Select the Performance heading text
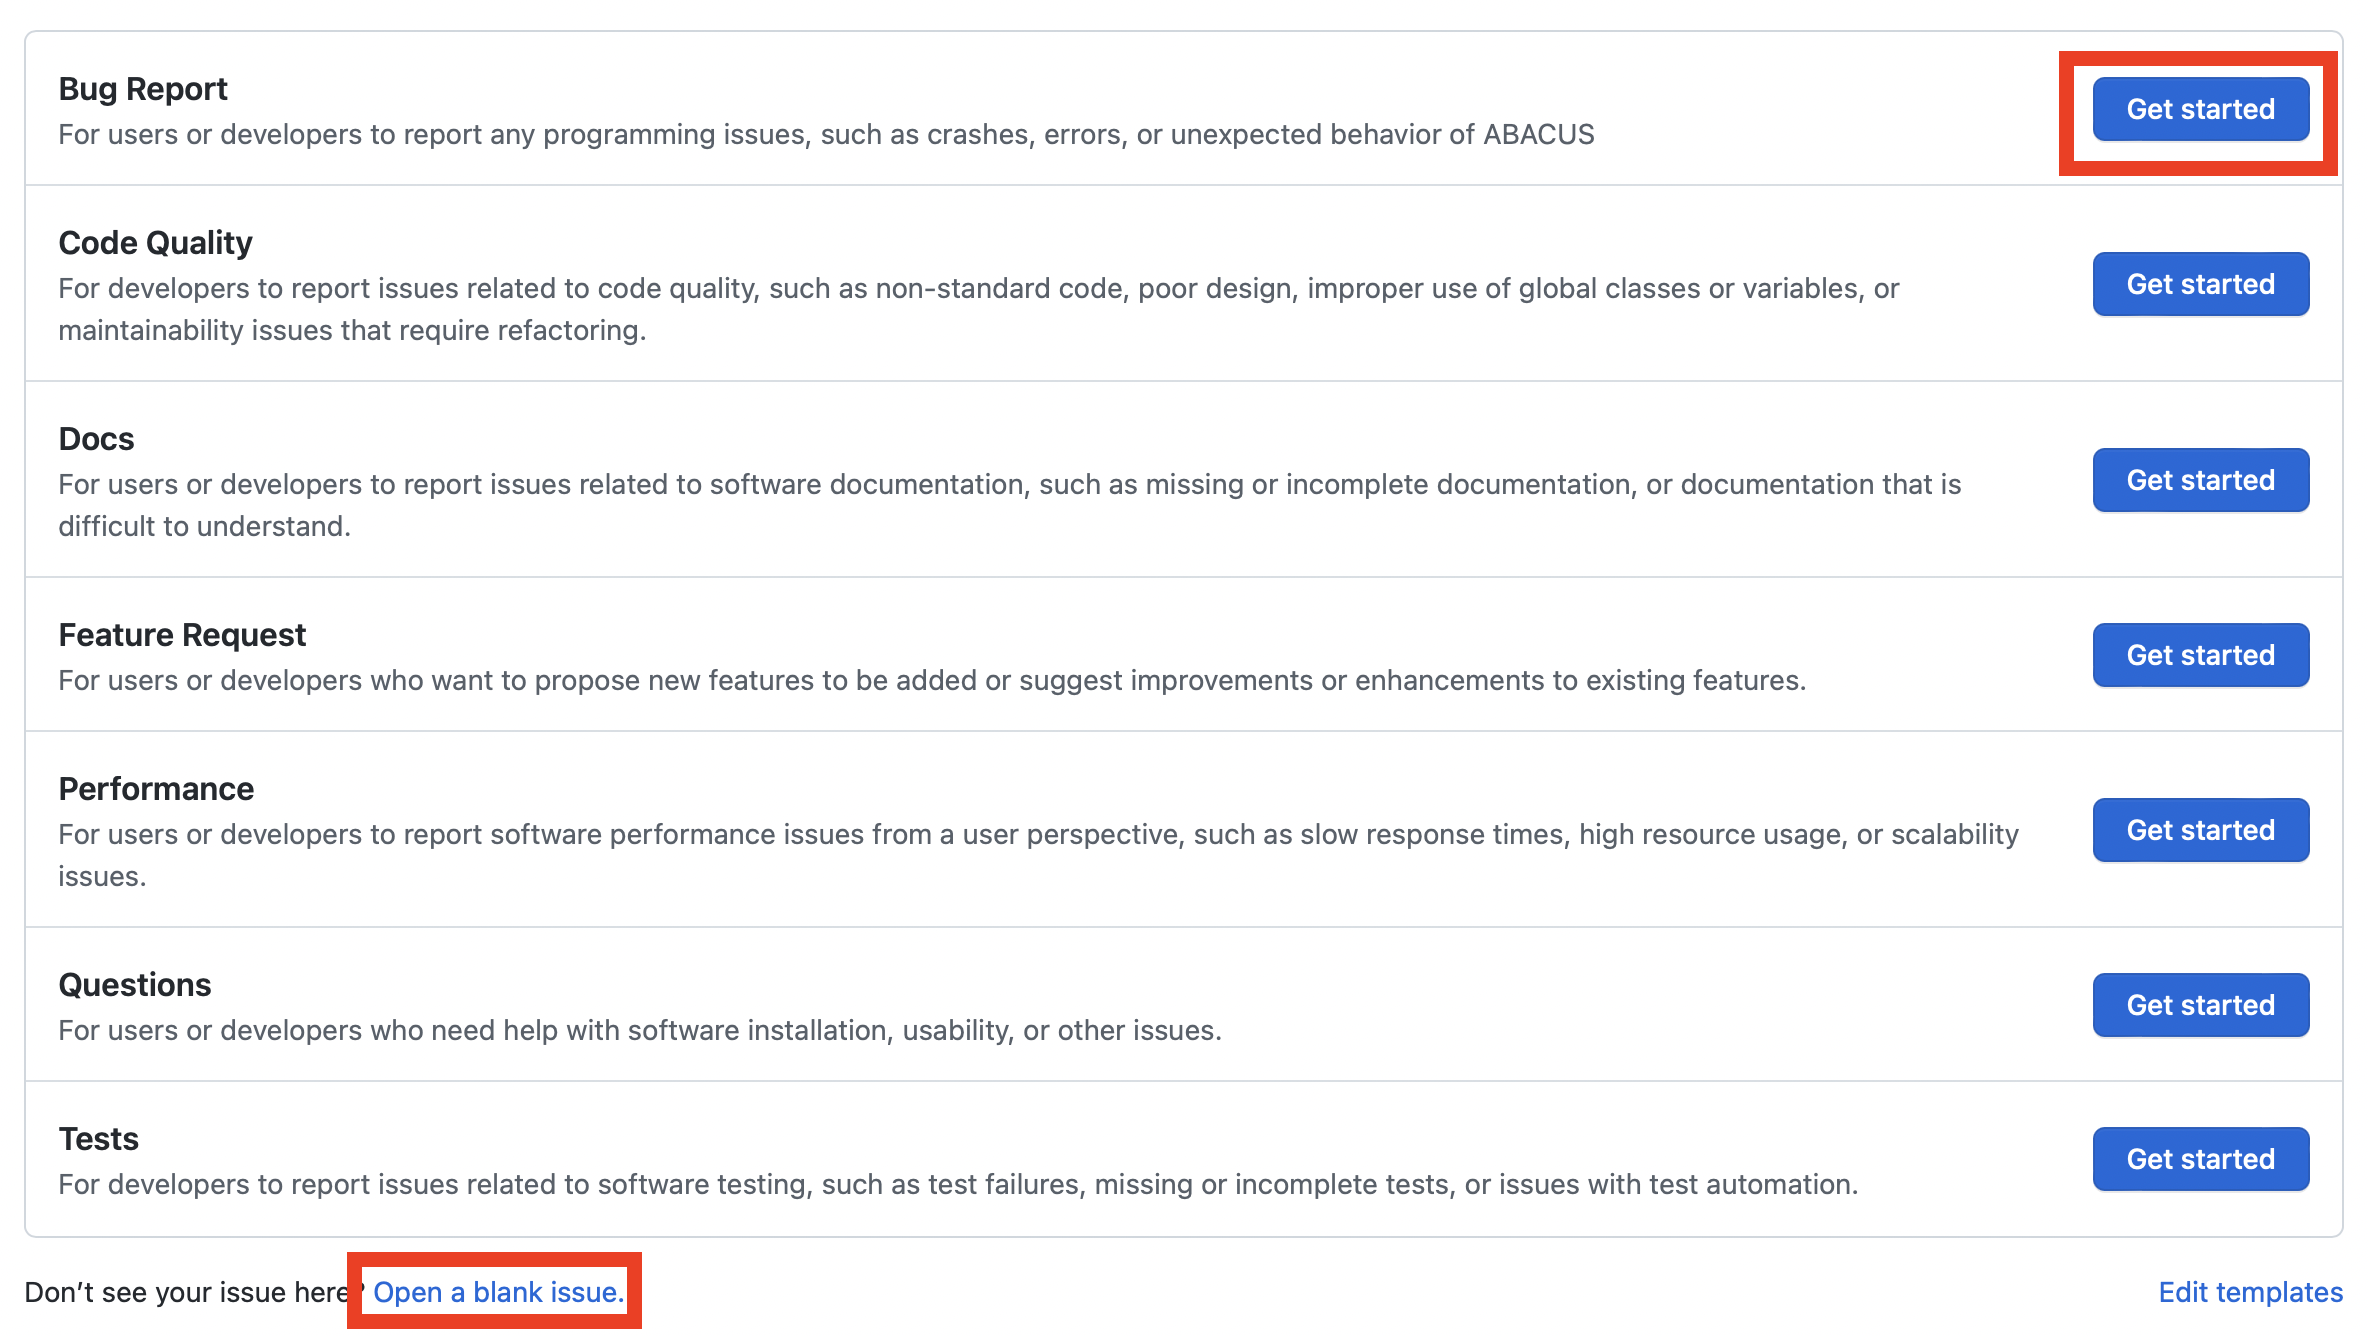Image resolution: width=2368 pixels, height=1336 pixels. (156, 789)
